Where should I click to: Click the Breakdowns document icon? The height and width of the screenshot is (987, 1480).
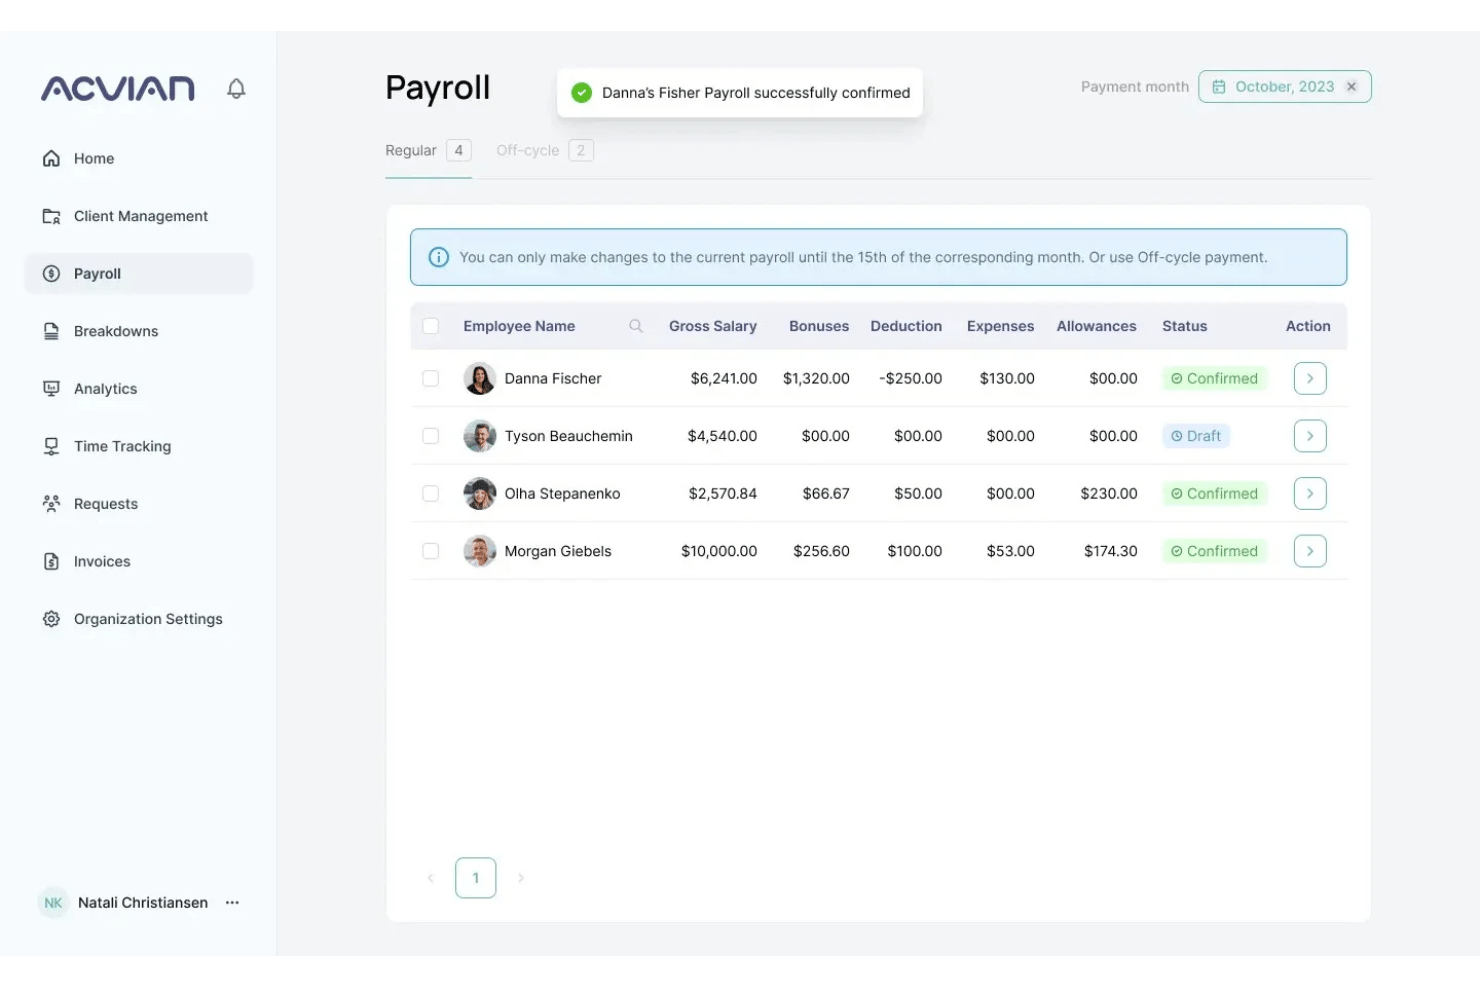(51, 331)
